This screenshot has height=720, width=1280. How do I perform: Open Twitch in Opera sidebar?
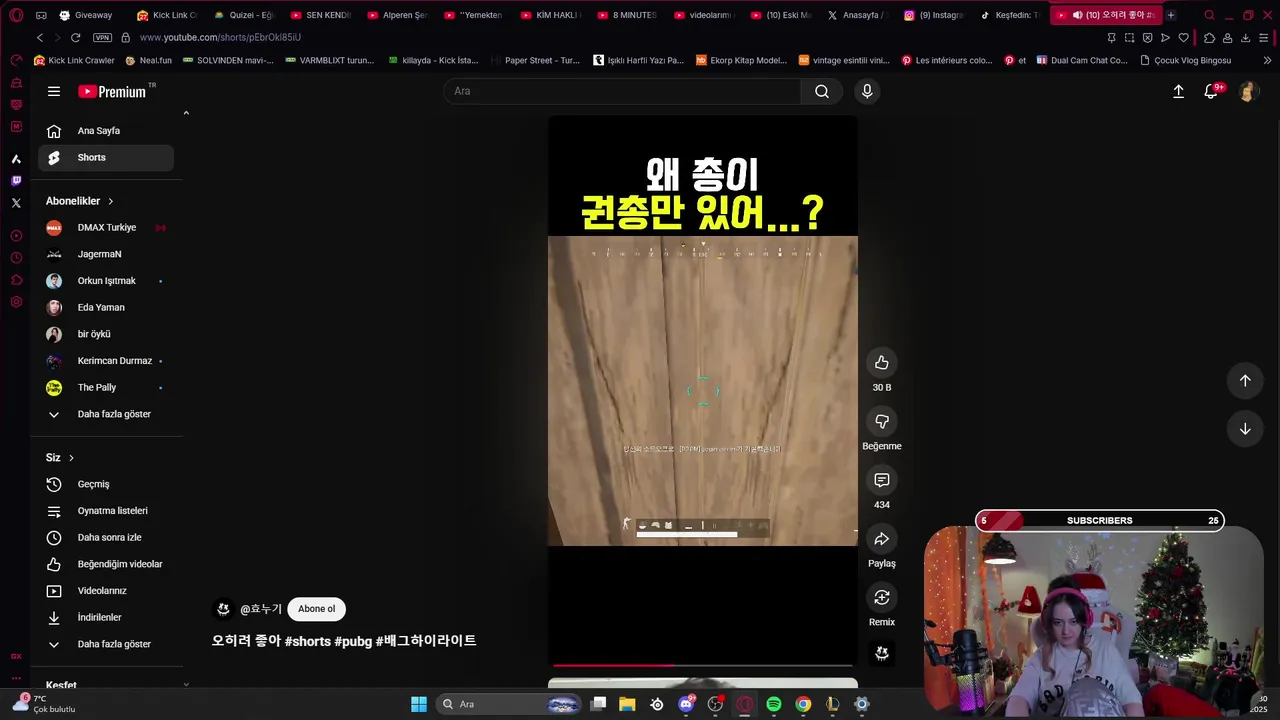16,181
